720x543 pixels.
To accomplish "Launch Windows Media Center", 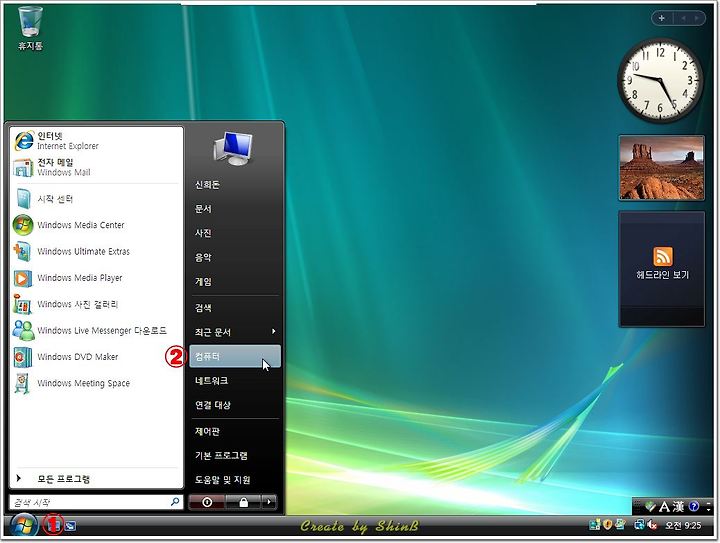I will pos(94,225).
